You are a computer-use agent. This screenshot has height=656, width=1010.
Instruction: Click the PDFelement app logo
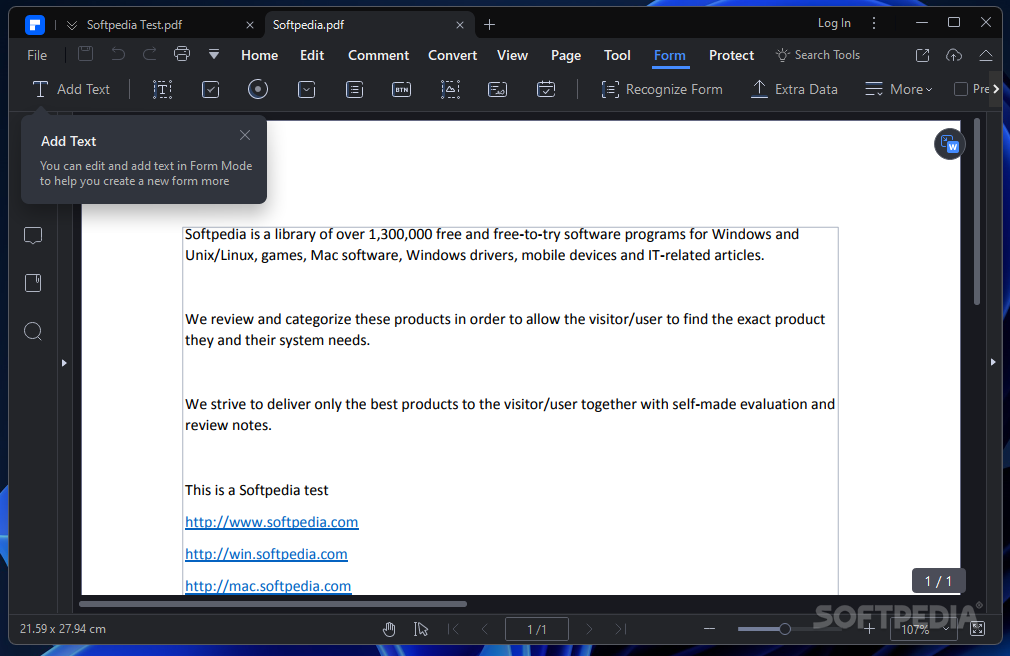pos(35,25)
